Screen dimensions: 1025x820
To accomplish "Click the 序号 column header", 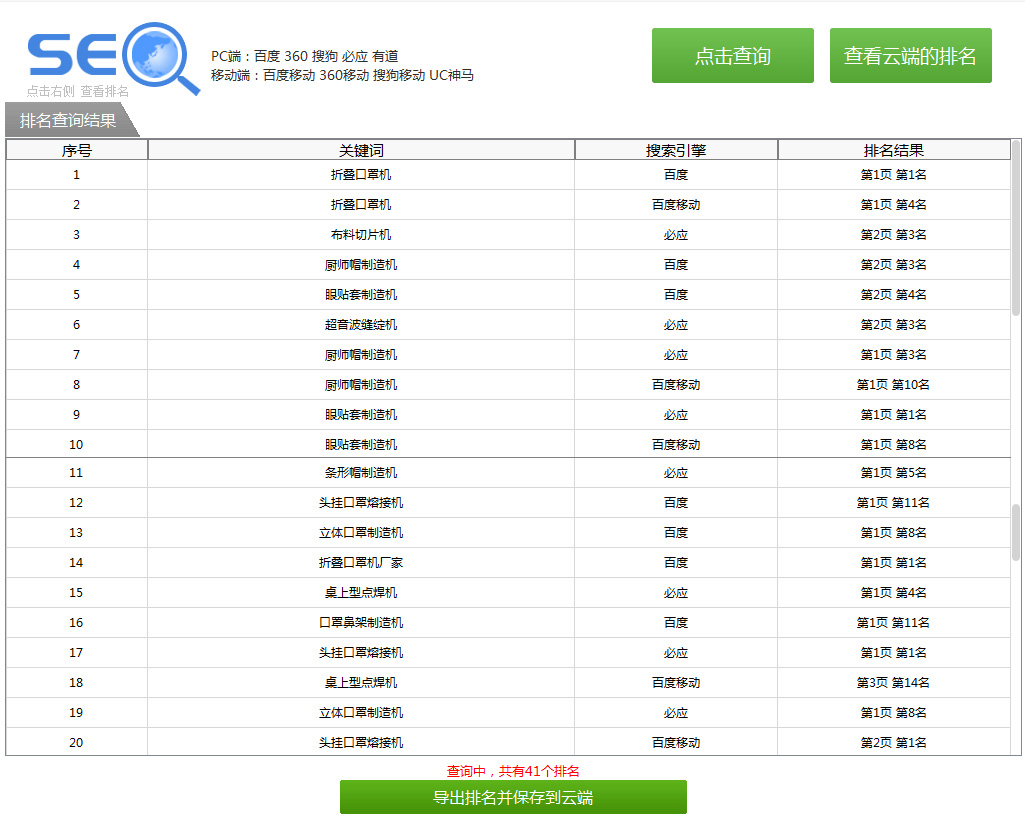I will pos(76,150).
